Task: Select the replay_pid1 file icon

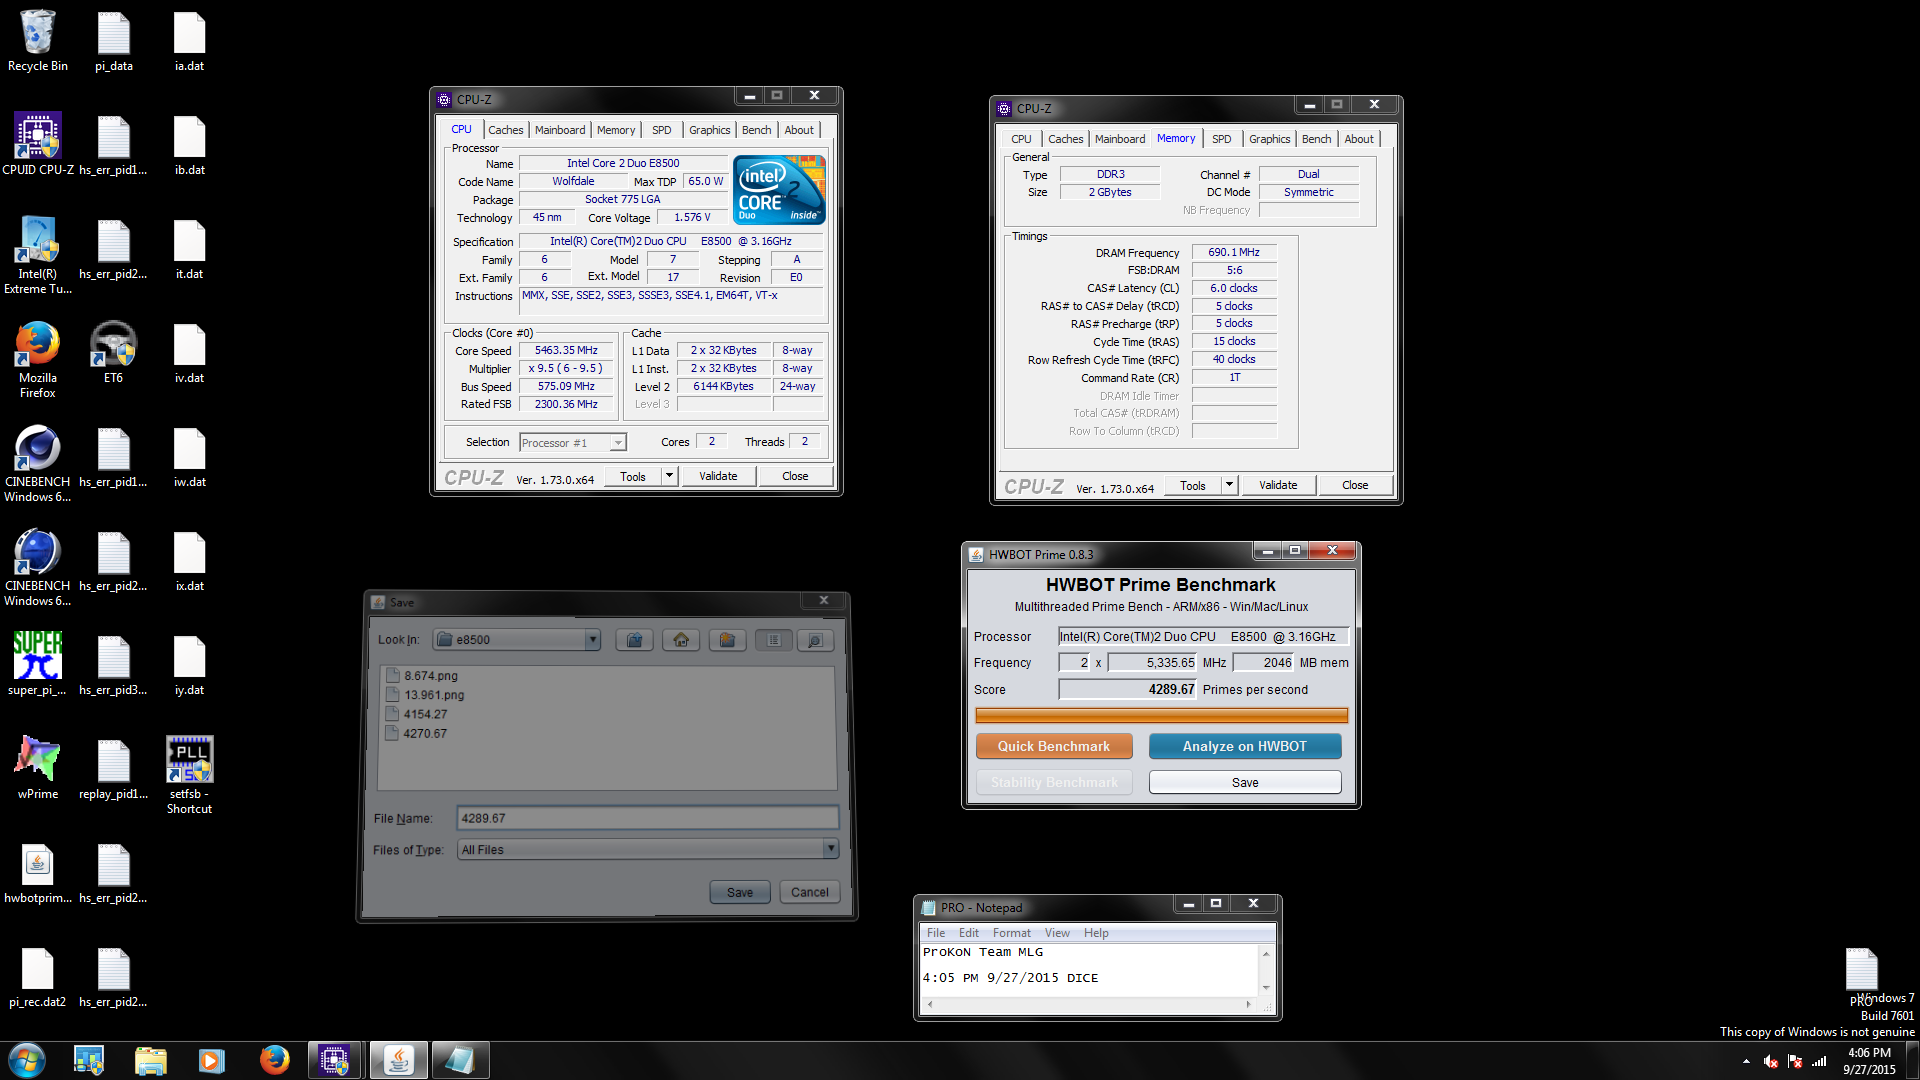Action: click(113, 768)
